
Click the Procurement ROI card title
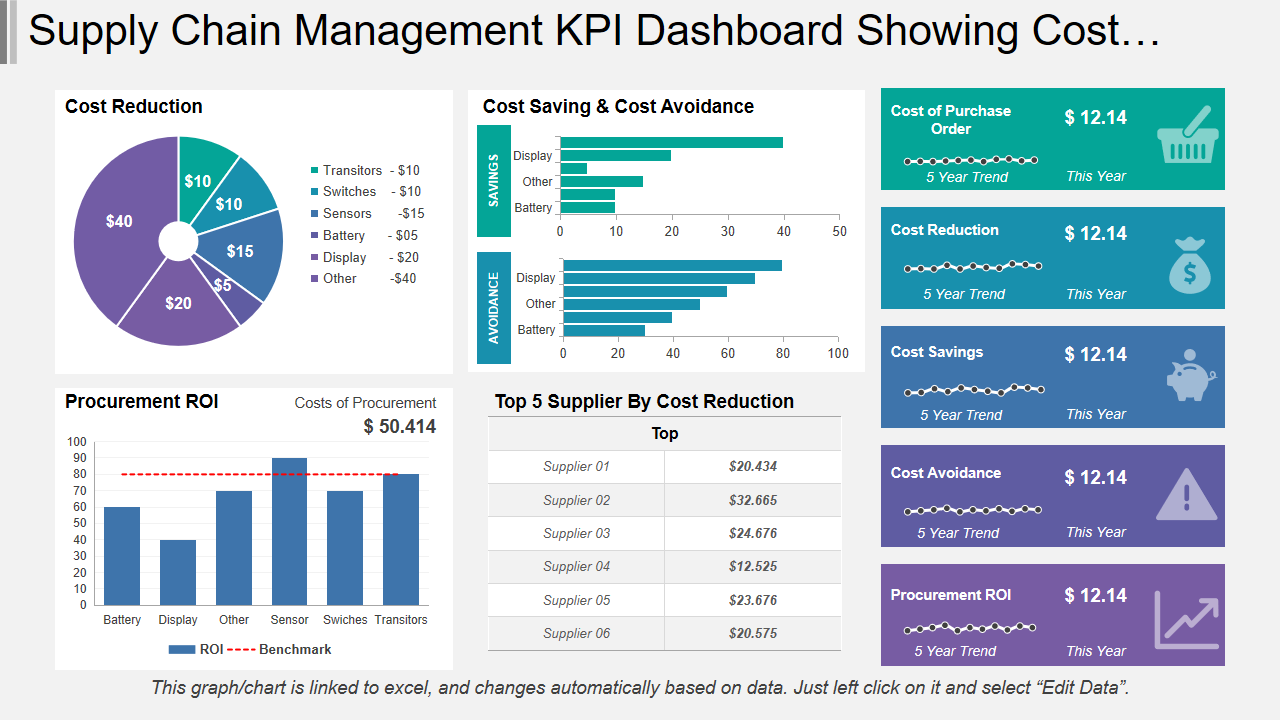coord(951,595)
